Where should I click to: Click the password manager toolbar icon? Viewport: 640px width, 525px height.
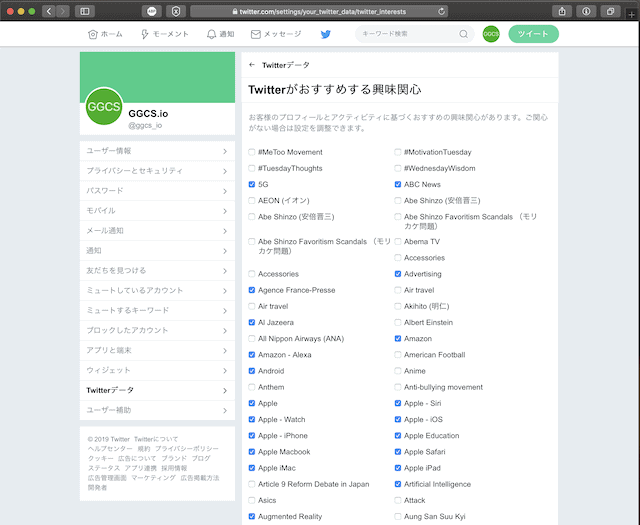(586, 11)
